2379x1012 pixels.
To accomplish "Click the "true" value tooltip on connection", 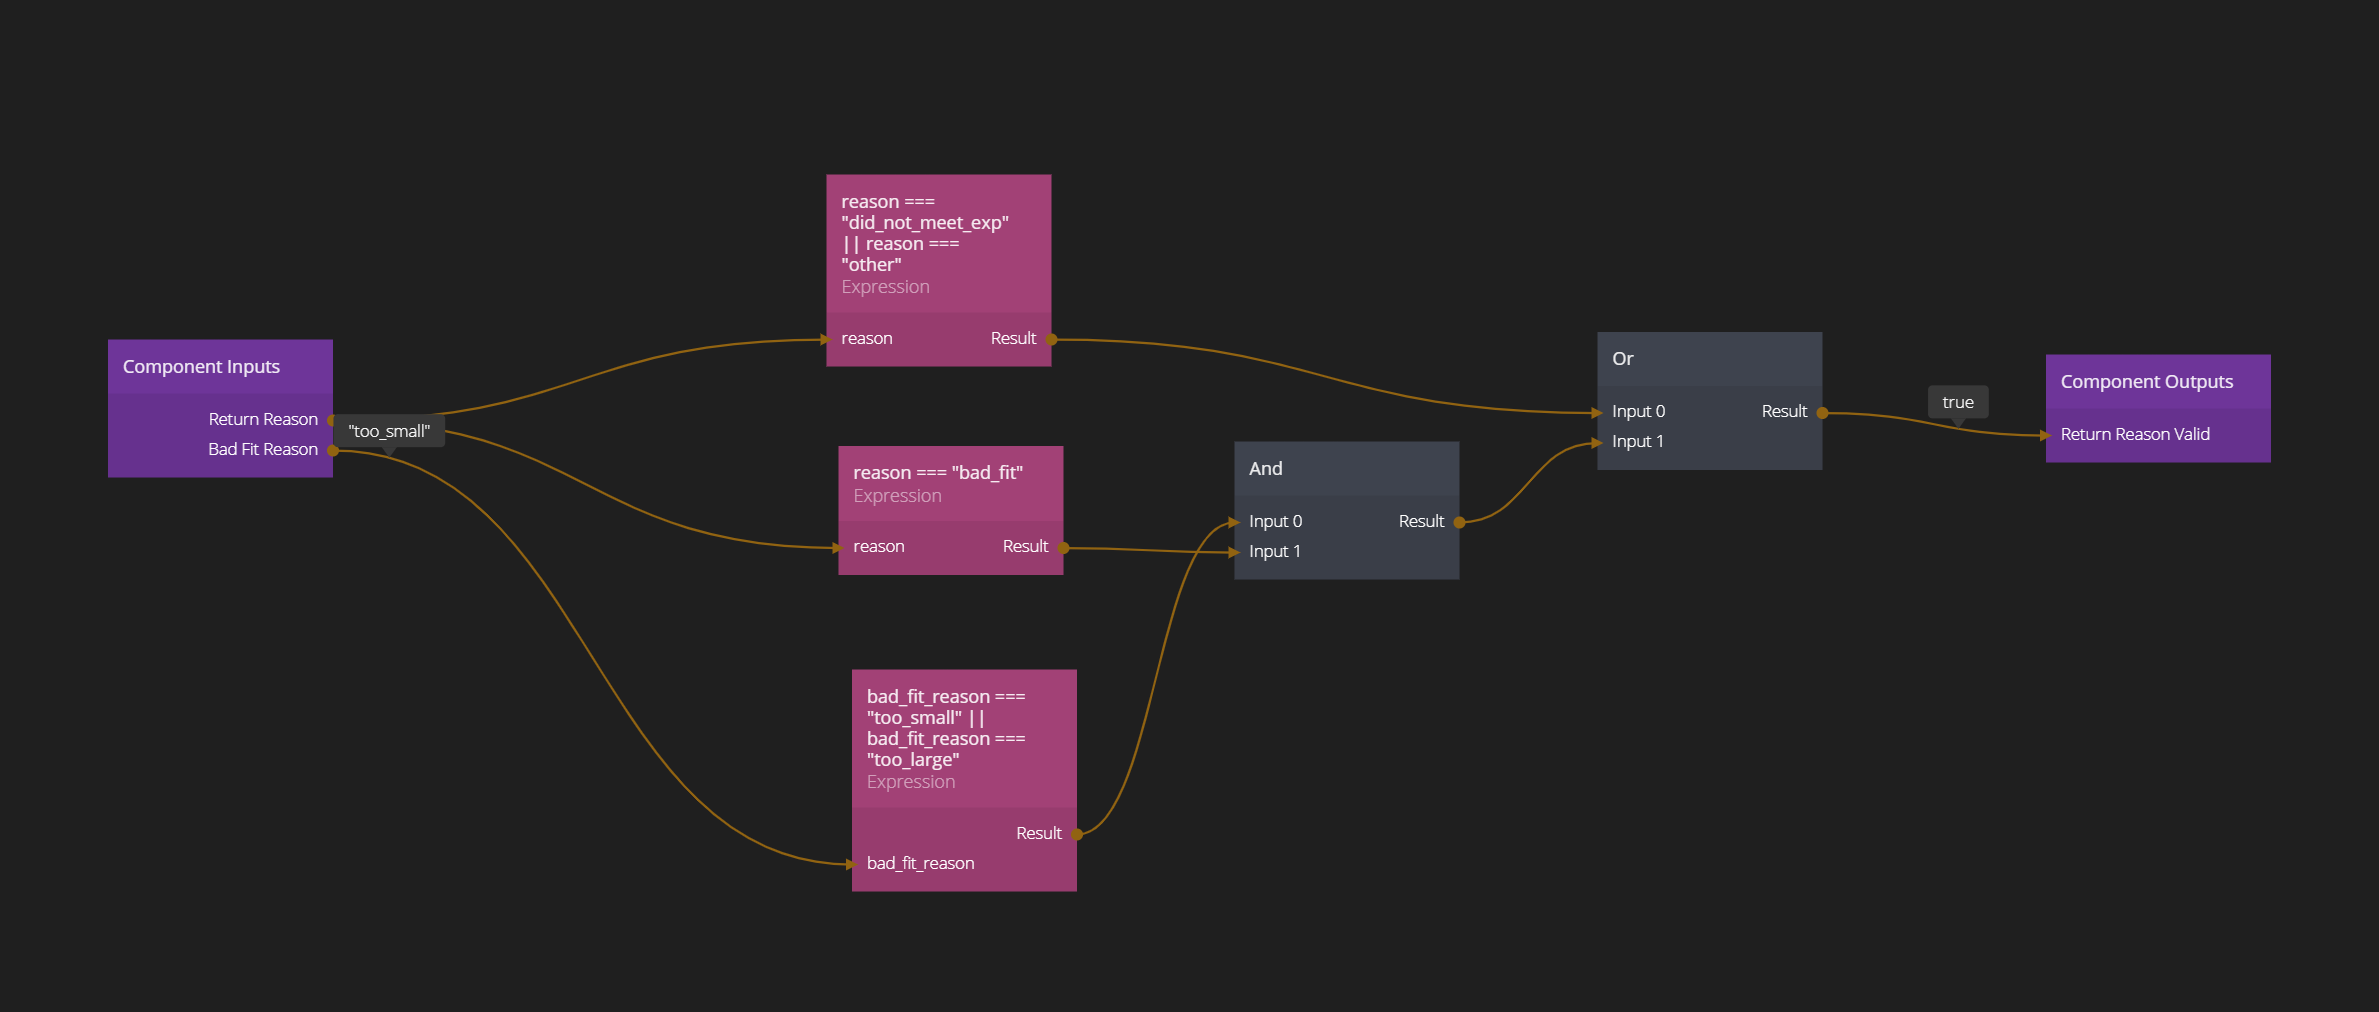I will click(x=1957, y=402).
